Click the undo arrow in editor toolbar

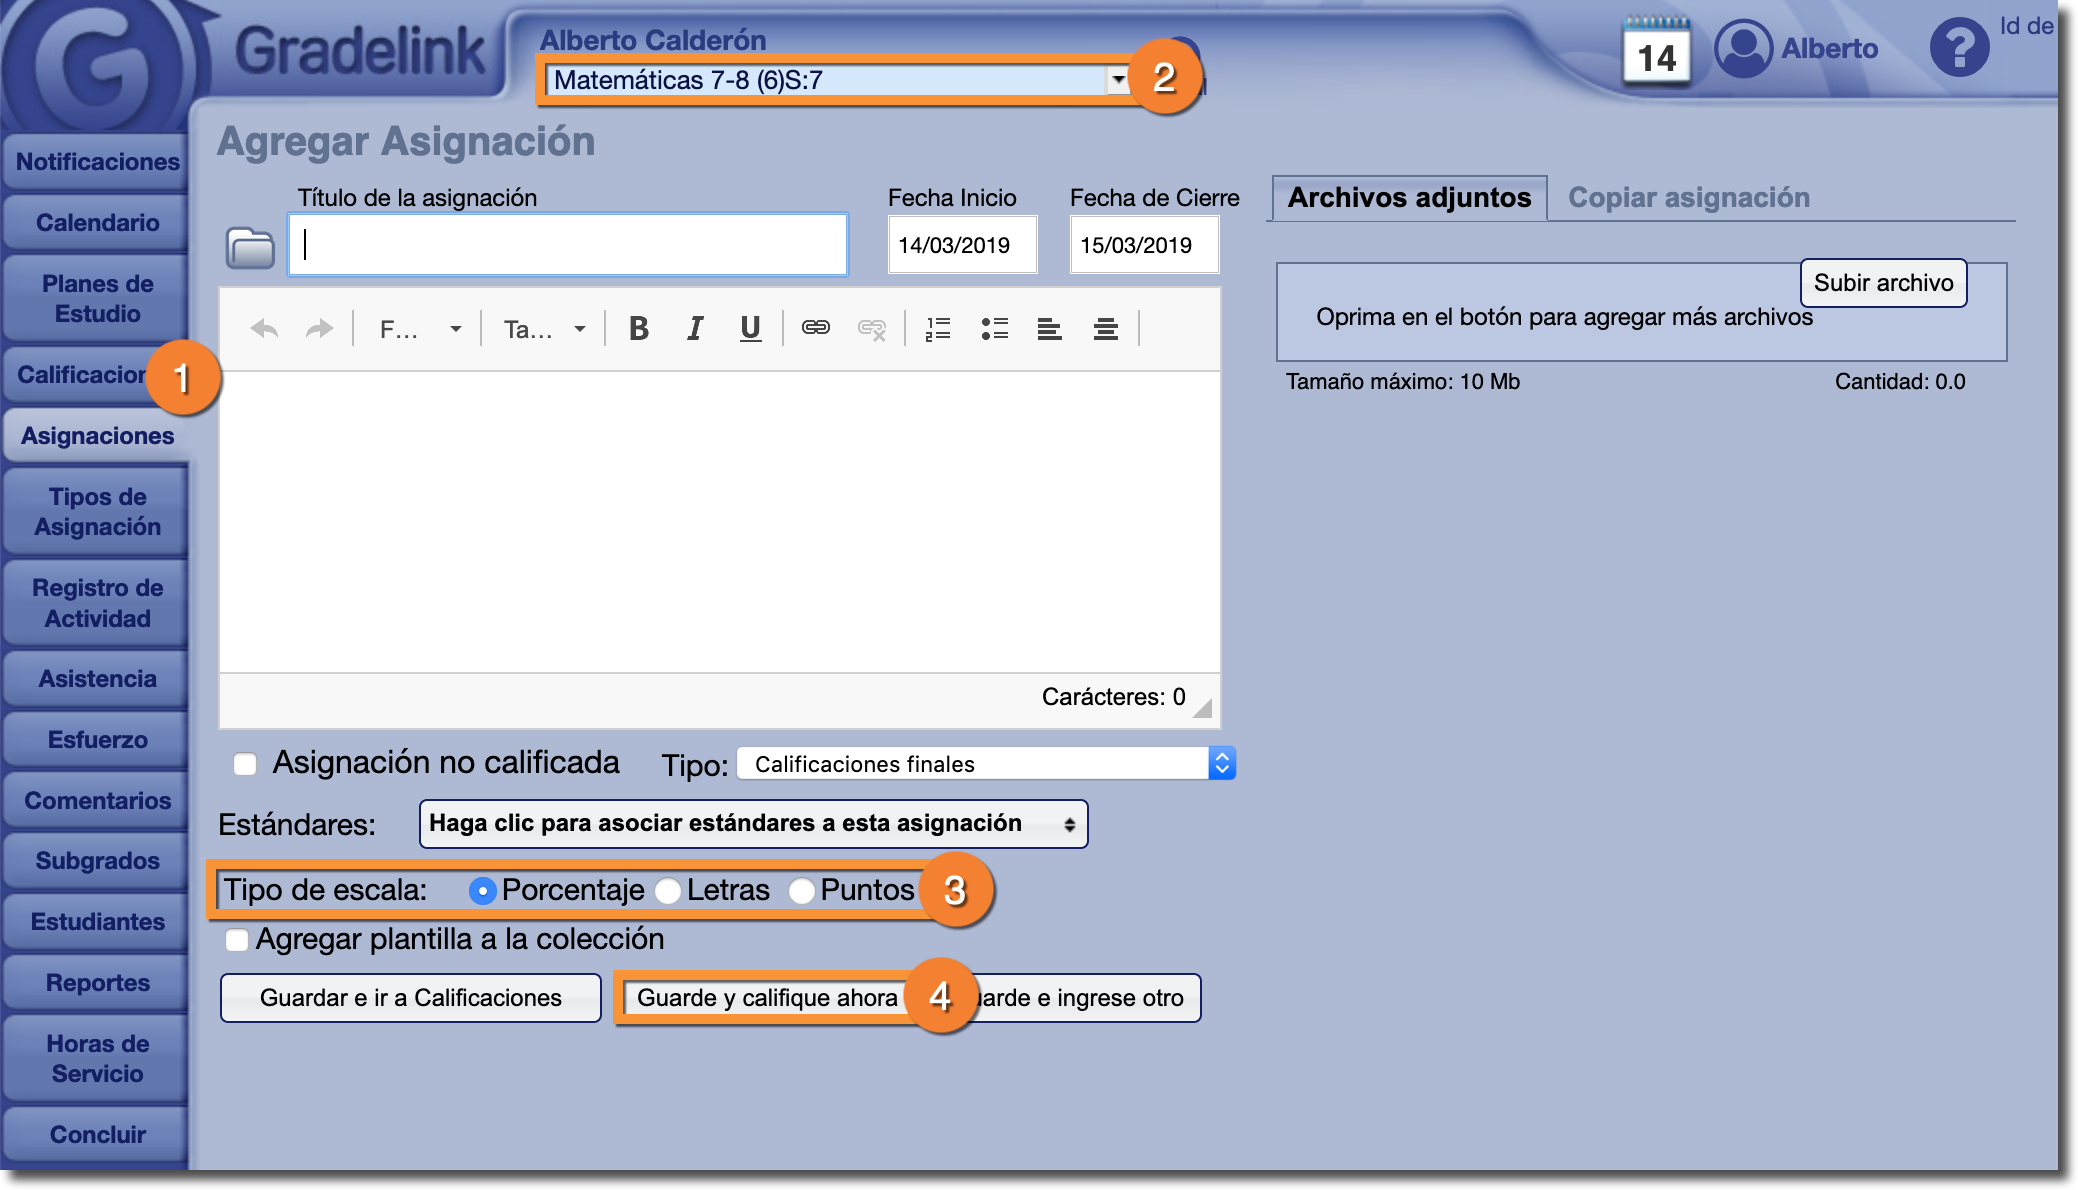pos(264,329)
